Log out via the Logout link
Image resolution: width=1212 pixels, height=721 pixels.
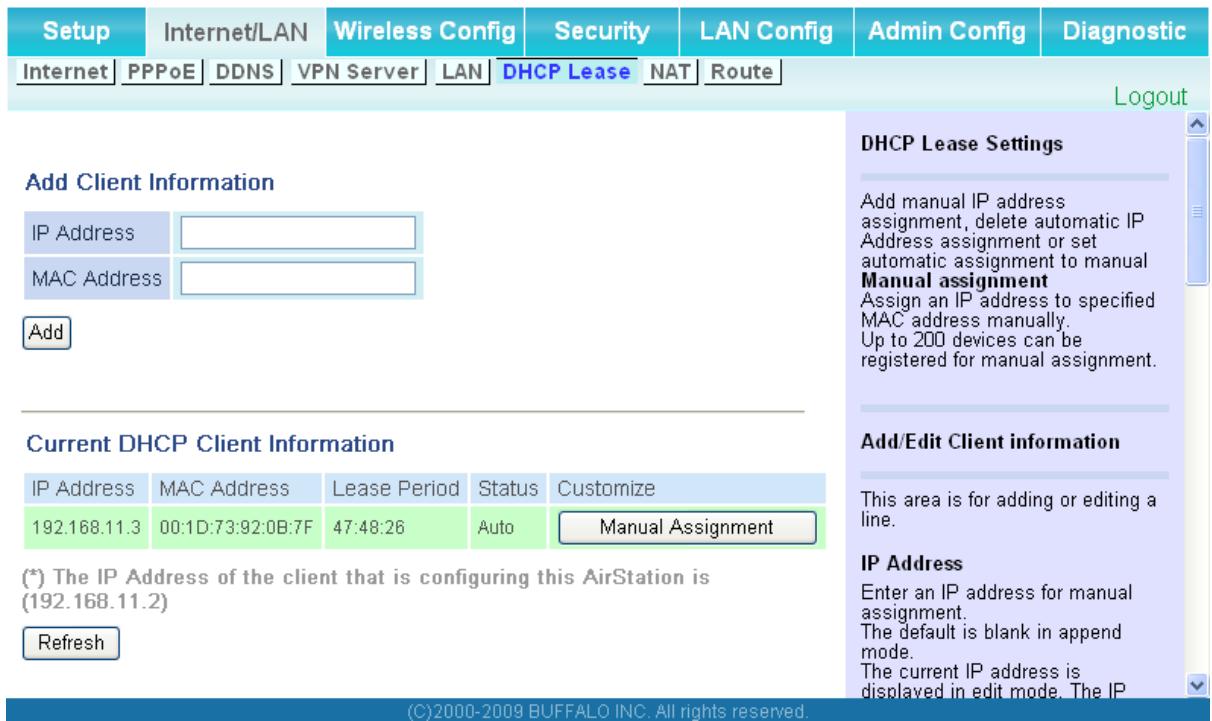point(1152,97)
